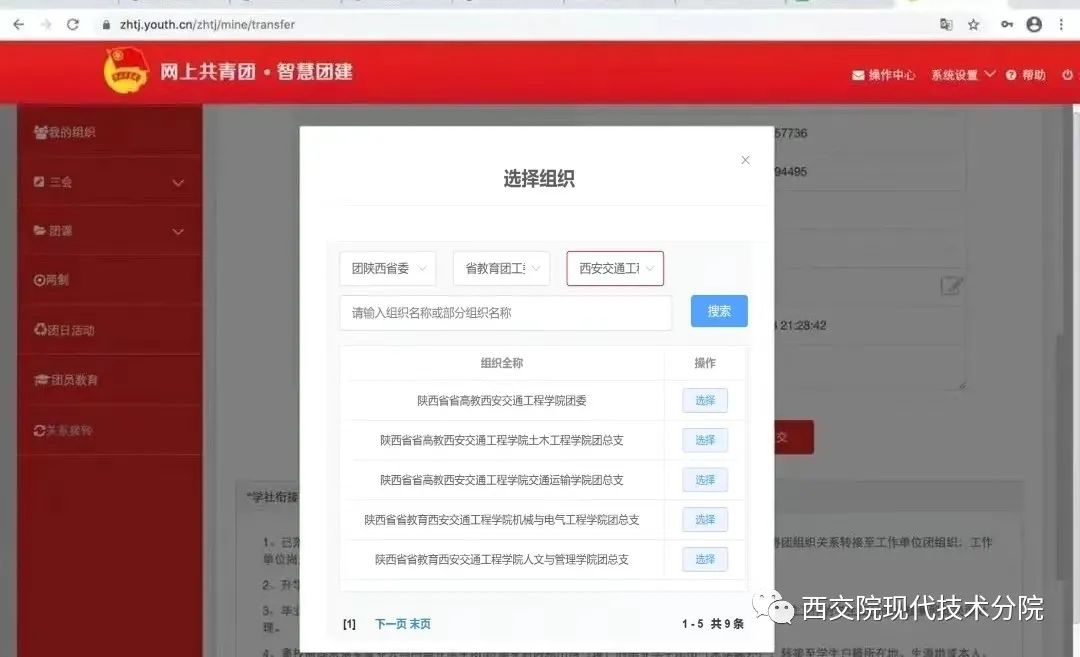
Task: Bookmark page with the star icon
Action: pyautogui.click(x=973, y=24)
